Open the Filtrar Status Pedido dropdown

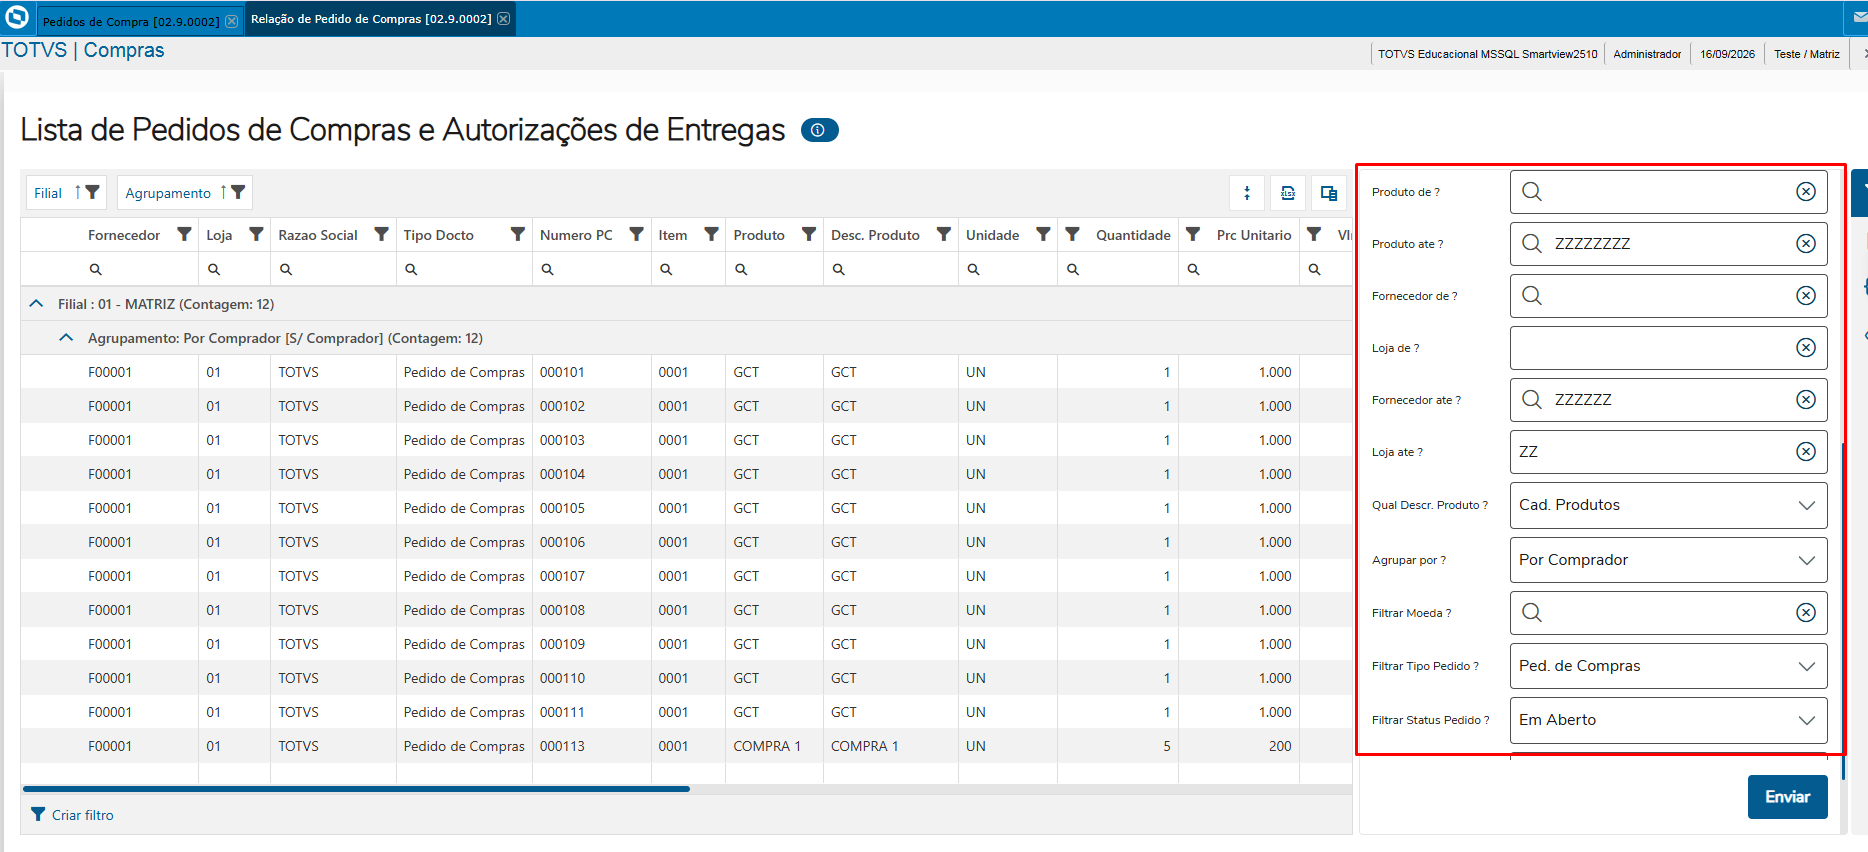click(1668, 720)
